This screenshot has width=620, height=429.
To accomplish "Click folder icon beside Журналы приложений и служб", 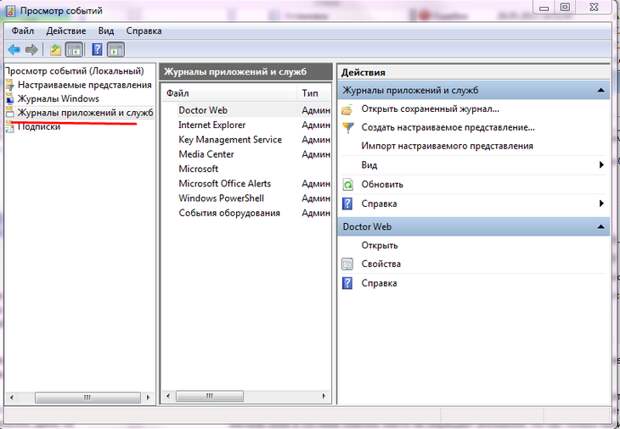I will click(x=10, y=113).
